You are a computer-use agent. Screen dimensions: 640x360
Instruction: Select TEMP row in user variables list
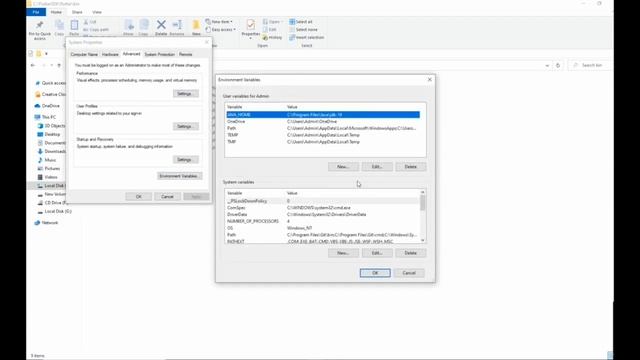323,135
